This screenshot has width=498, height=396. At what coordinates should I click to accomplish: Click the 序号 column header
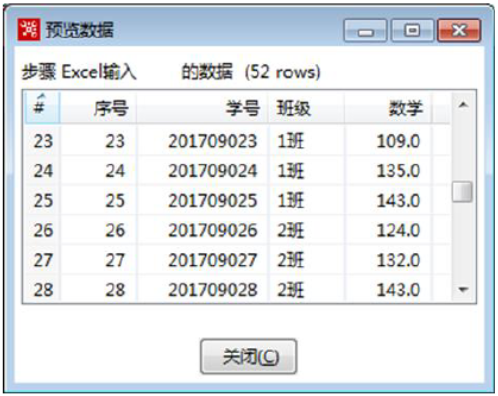pos(98,107)
